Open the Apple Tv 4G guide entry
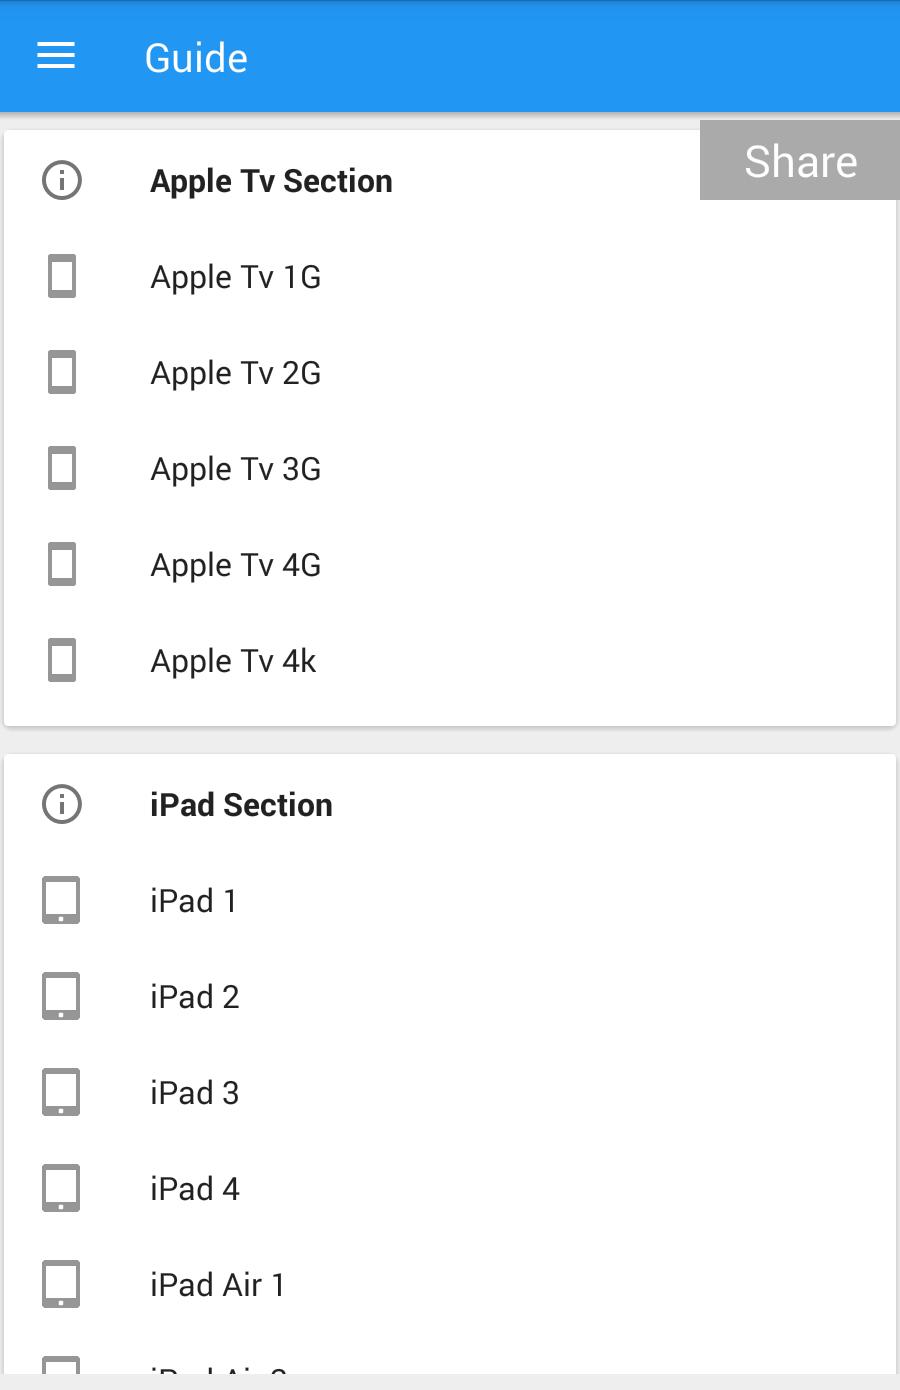 450,565
